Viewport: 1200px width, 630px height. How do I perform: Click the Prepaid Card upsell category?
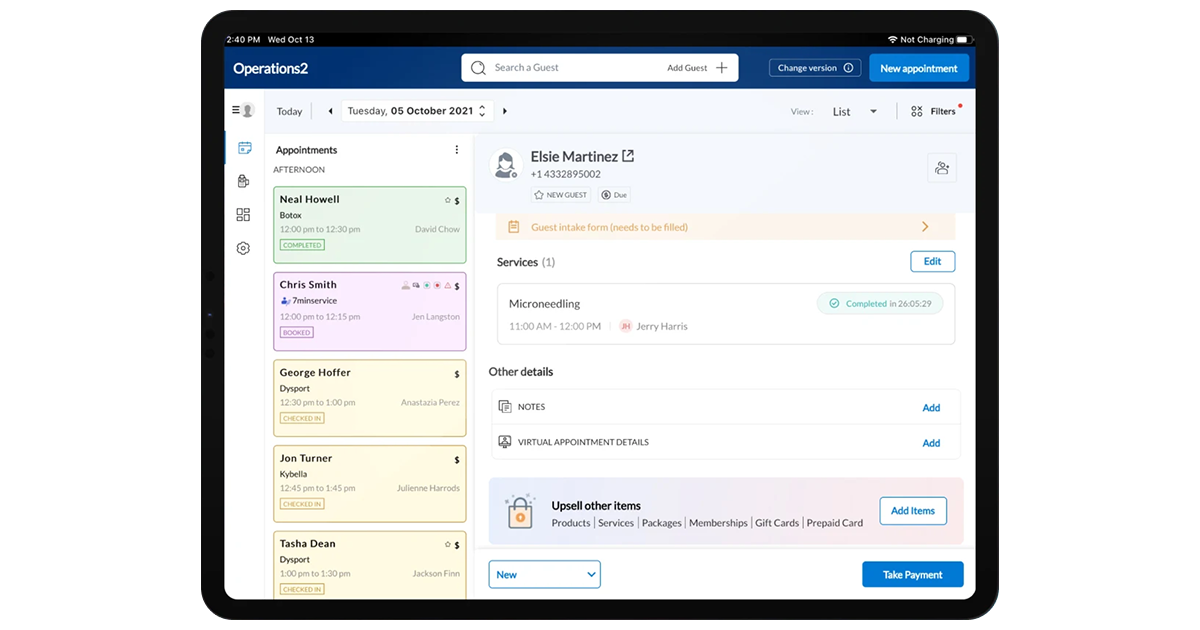pos(835,523)
